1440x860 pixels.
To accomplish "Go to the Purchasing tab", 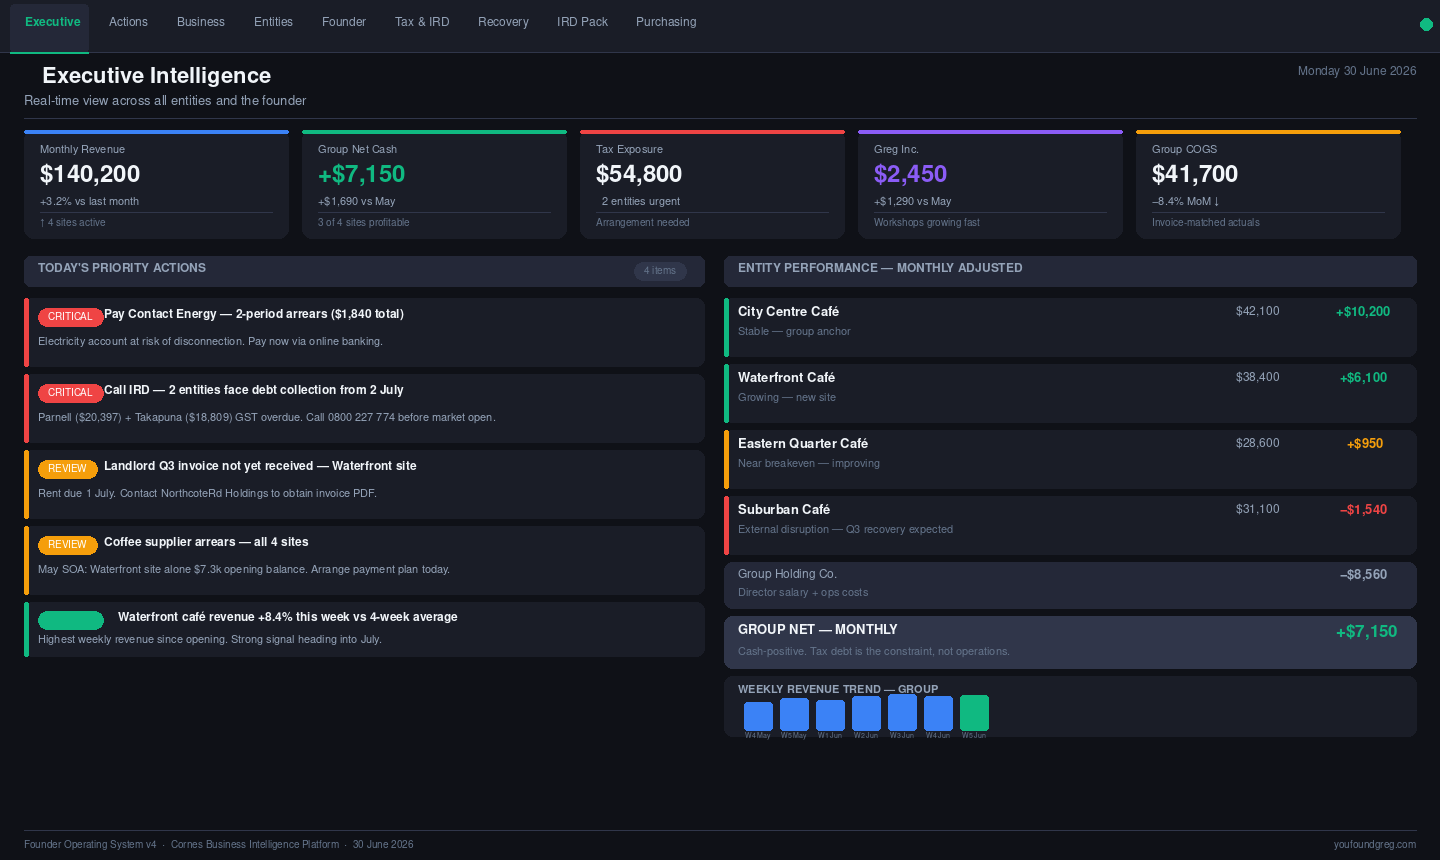I will [666, 22].
